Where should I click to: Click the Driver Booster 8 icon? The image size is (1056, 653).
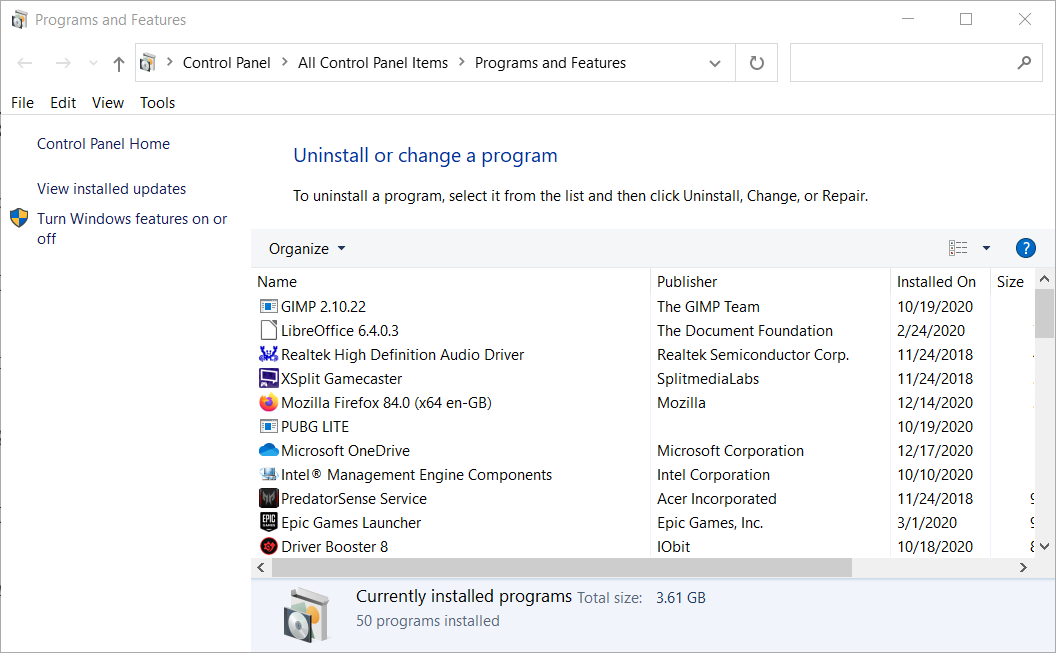point(269,547)
